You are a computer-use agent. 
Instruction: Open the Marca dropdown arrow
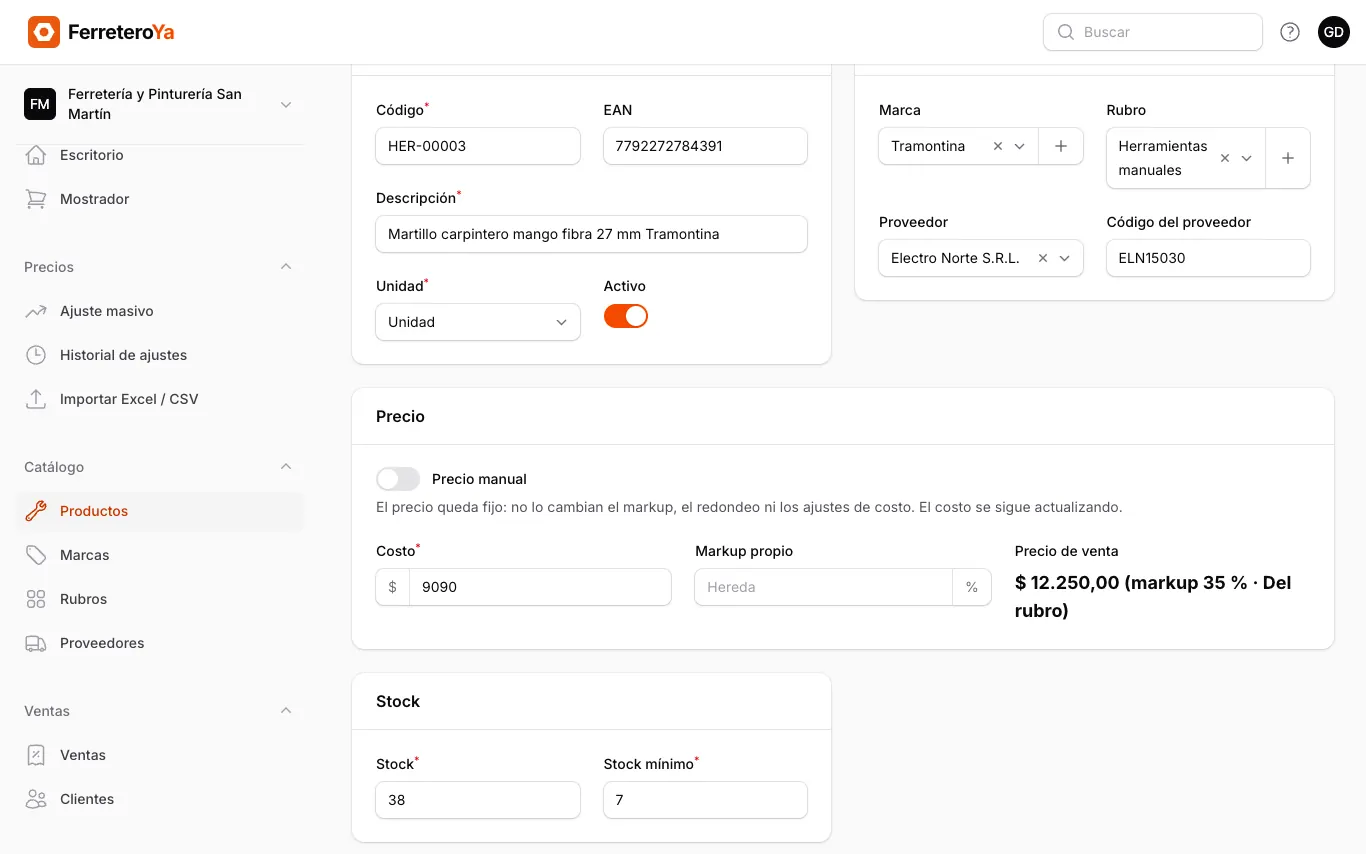coord(1020,146)
